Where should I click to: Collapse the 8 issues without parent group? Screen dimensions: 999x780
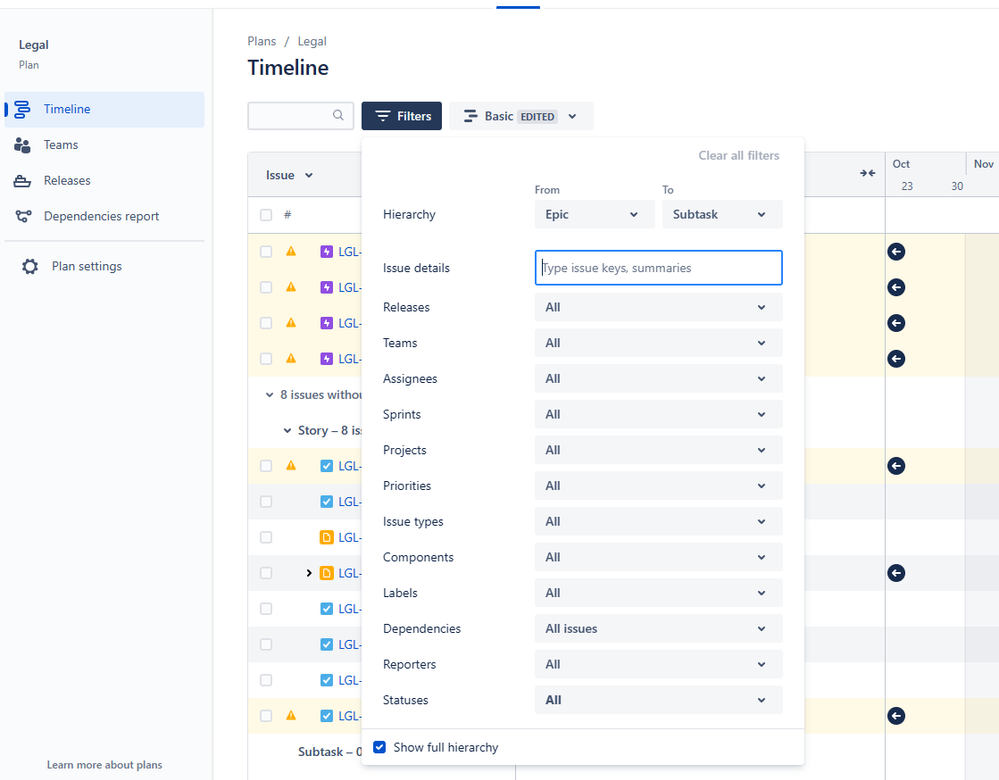pyautogui.click(x=270, y=395)
